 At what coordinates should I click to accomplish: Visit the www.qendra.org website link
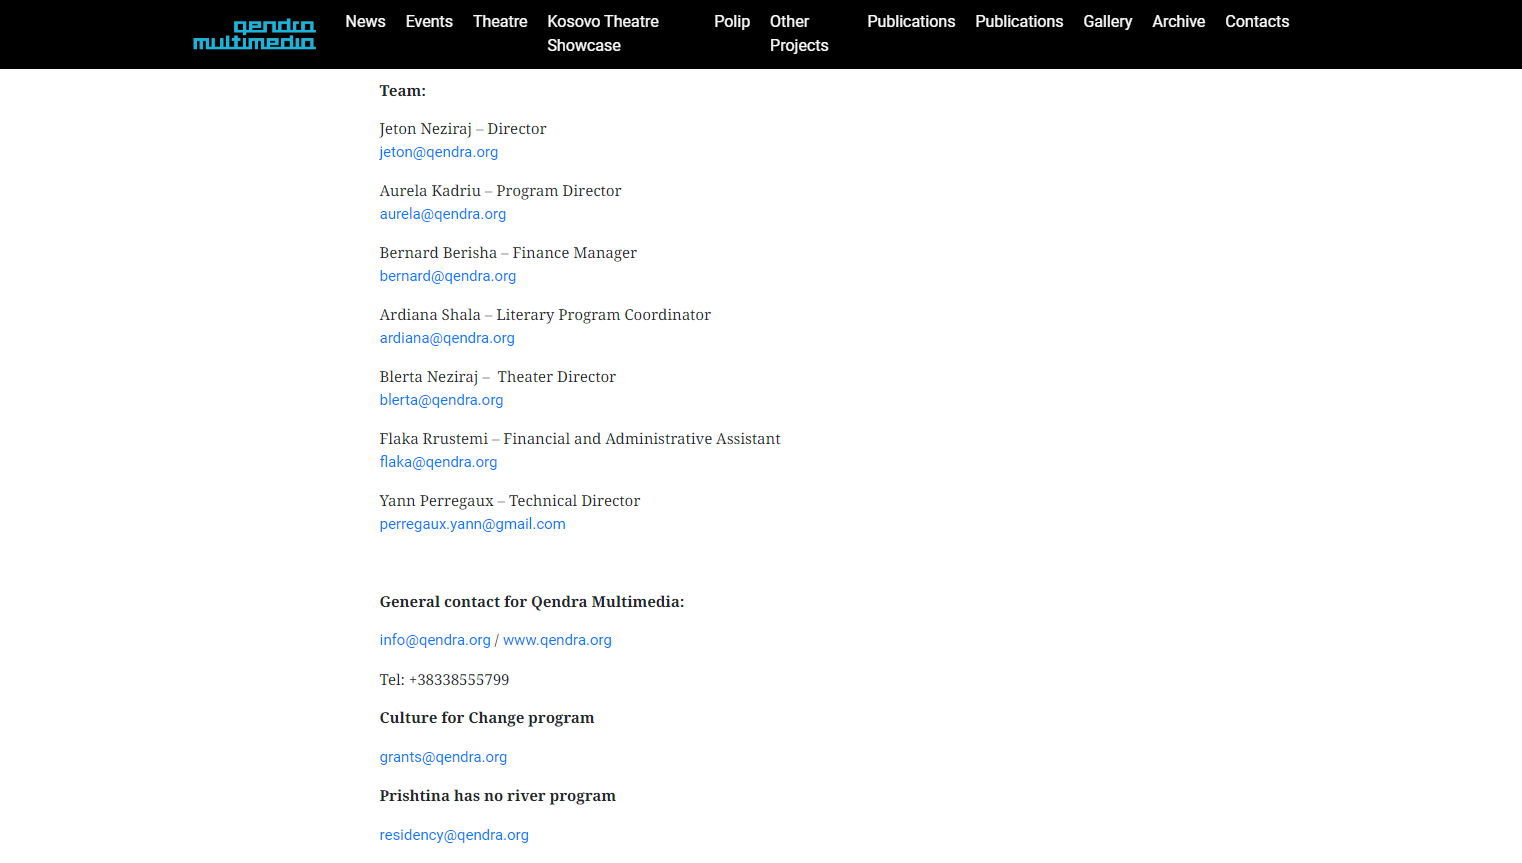(557, 640)
